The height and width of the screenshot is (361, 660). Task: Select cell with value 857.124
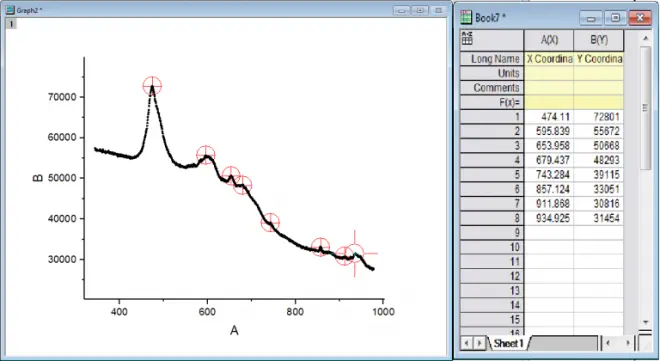(x=549, y=189)
